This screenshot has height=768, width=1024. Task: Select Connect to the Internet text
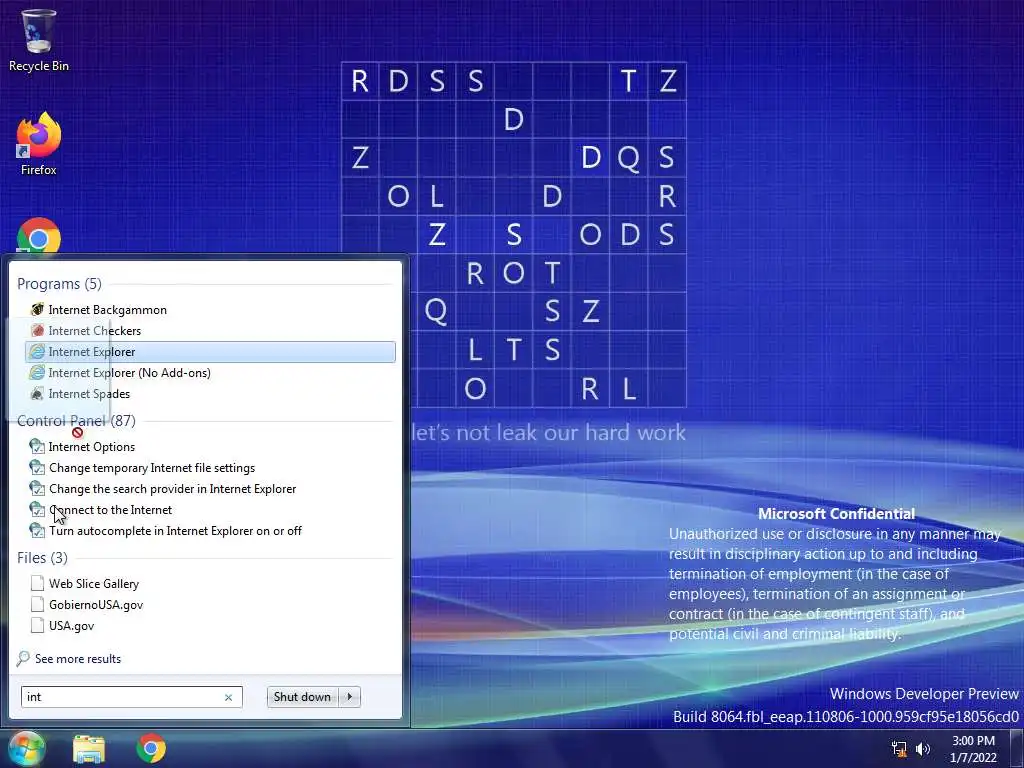(x=110, y=509)
